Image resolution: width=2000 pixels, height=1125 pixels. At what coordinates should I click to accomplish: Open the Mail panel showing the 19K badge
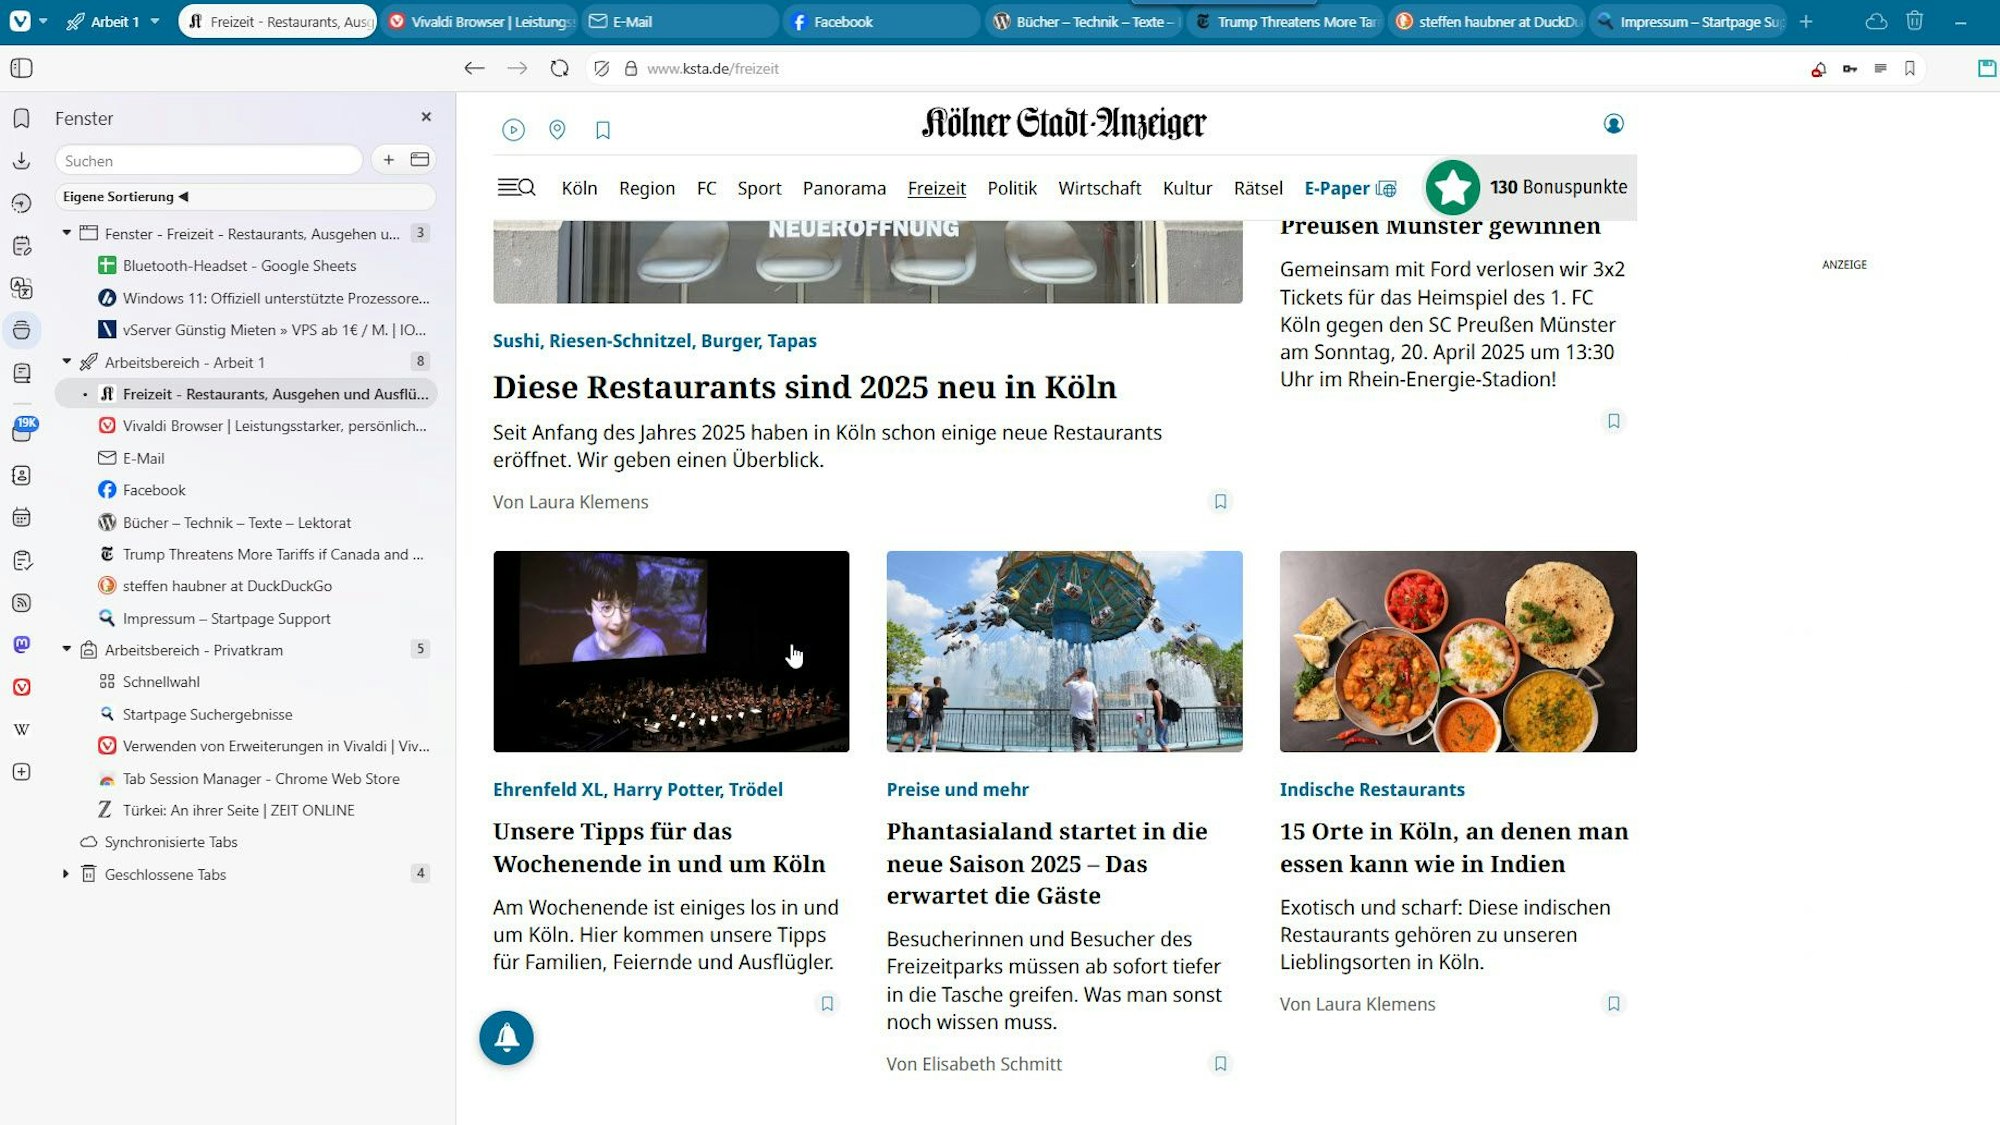pos(22,430)
